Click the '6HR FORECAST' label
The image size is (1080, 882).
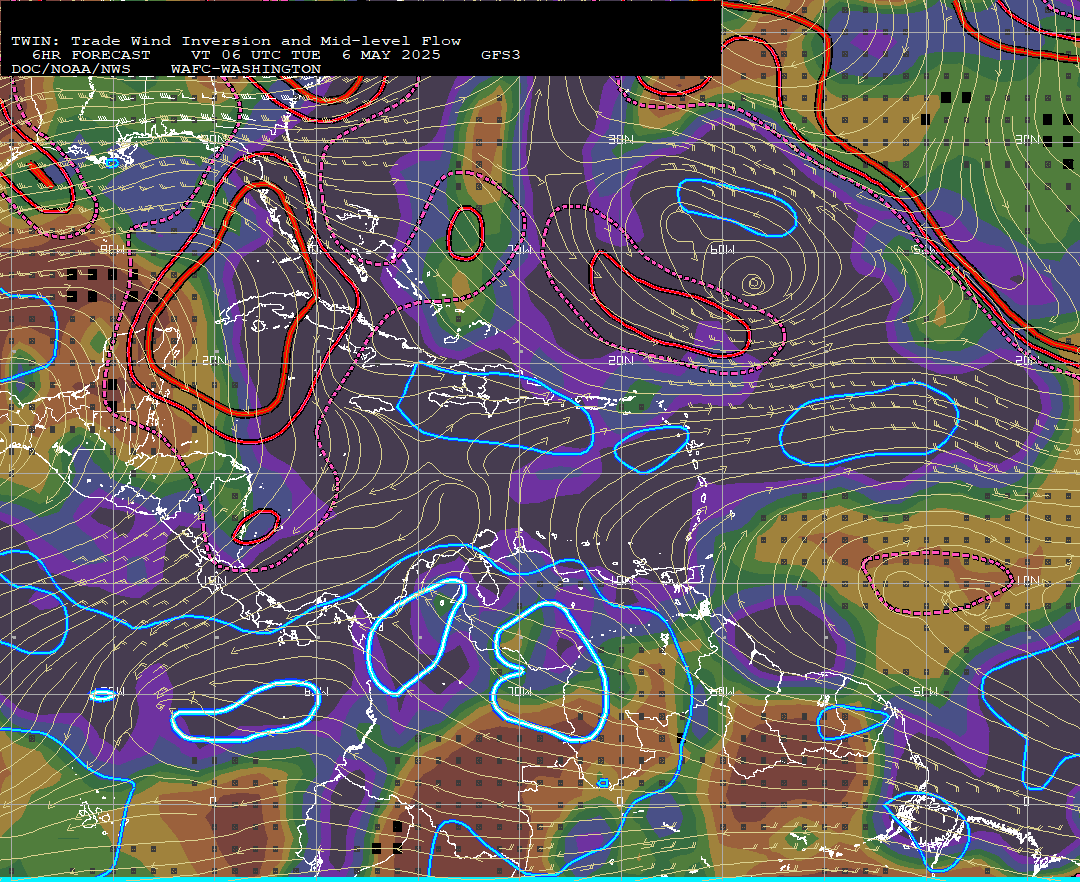91,55
